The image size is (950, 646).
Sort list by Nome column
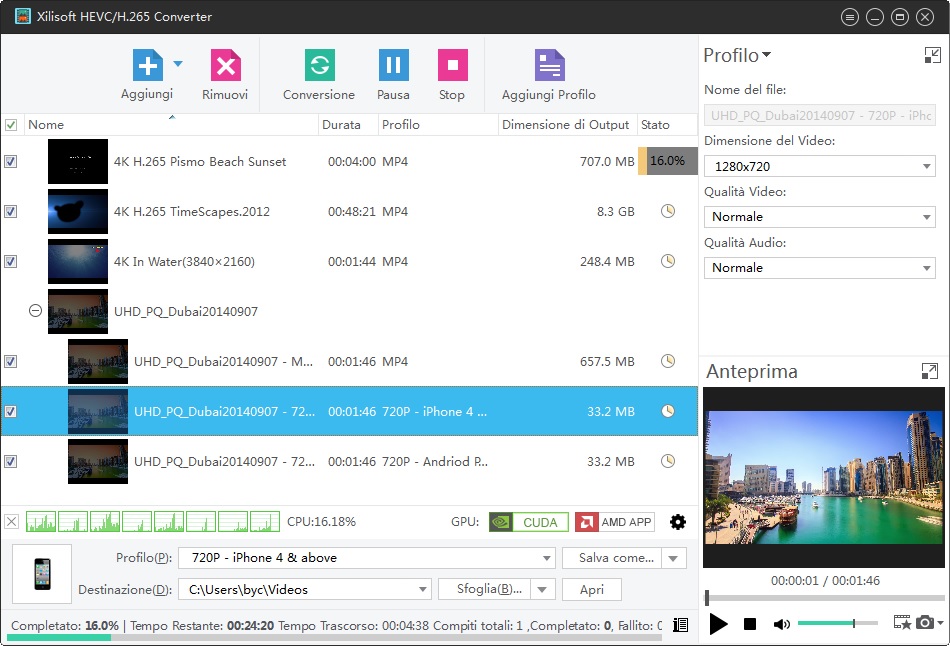[171, 124]
